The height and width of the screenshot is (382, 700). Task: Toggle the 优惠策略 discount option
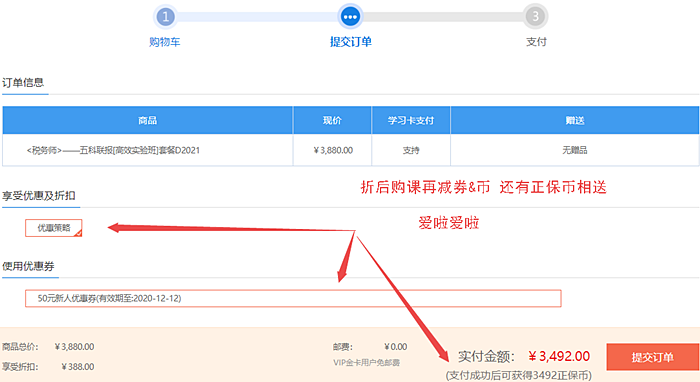(54, 228)
